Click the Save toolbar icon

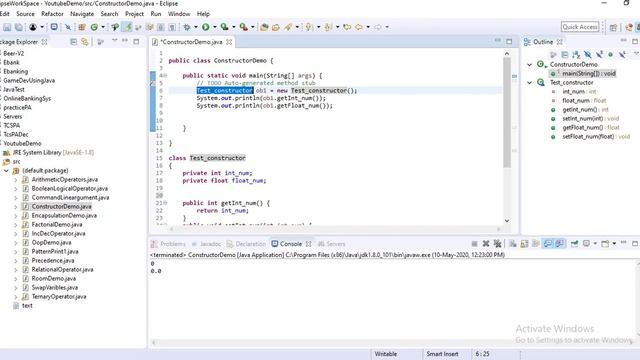(7, 27)
